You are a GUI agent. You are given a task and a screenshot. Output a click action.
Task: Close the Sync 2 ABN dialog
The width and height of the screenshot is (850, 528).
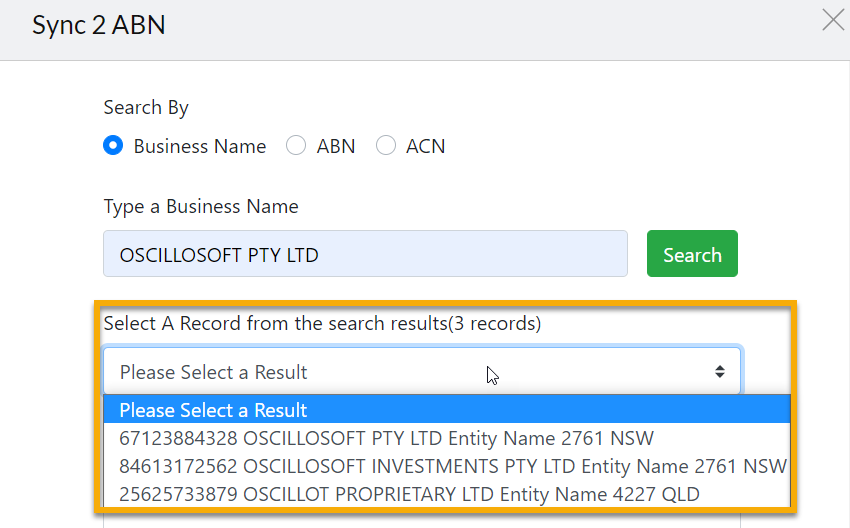point(833,20)
